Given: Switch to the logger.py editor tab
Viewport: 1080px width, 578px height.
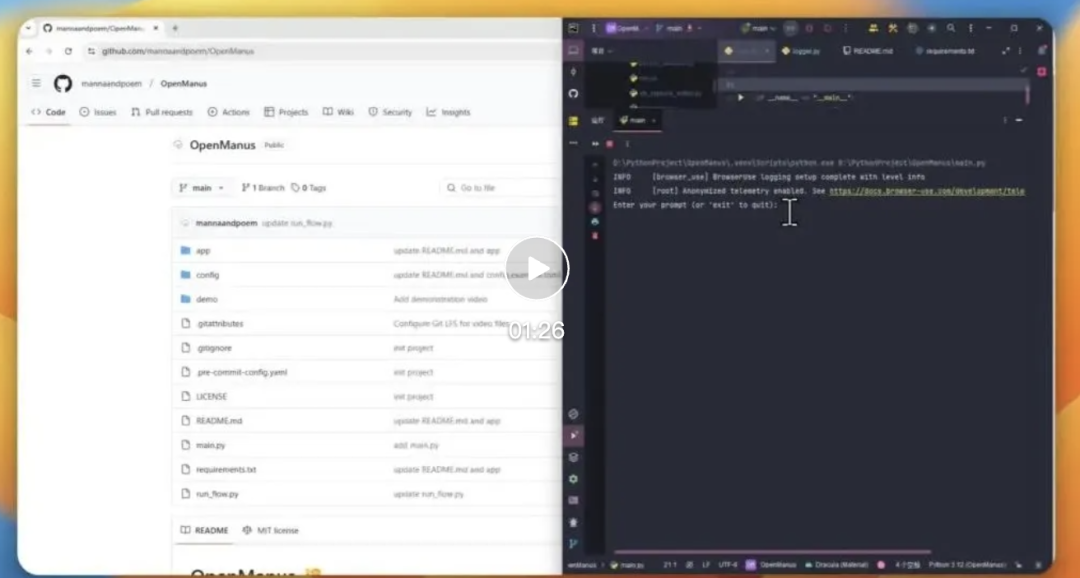Looking at the screenshot, I should 801,51.
